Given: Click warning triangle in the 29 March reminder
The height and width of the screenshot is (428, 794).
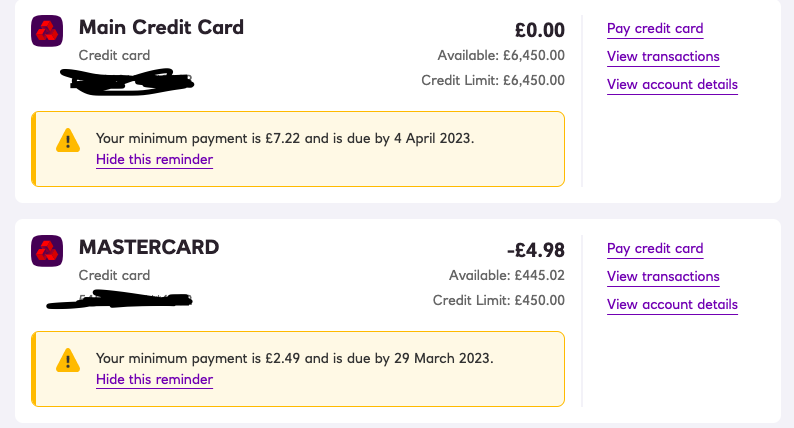Looking at the screenshot, I should [68, 360].
